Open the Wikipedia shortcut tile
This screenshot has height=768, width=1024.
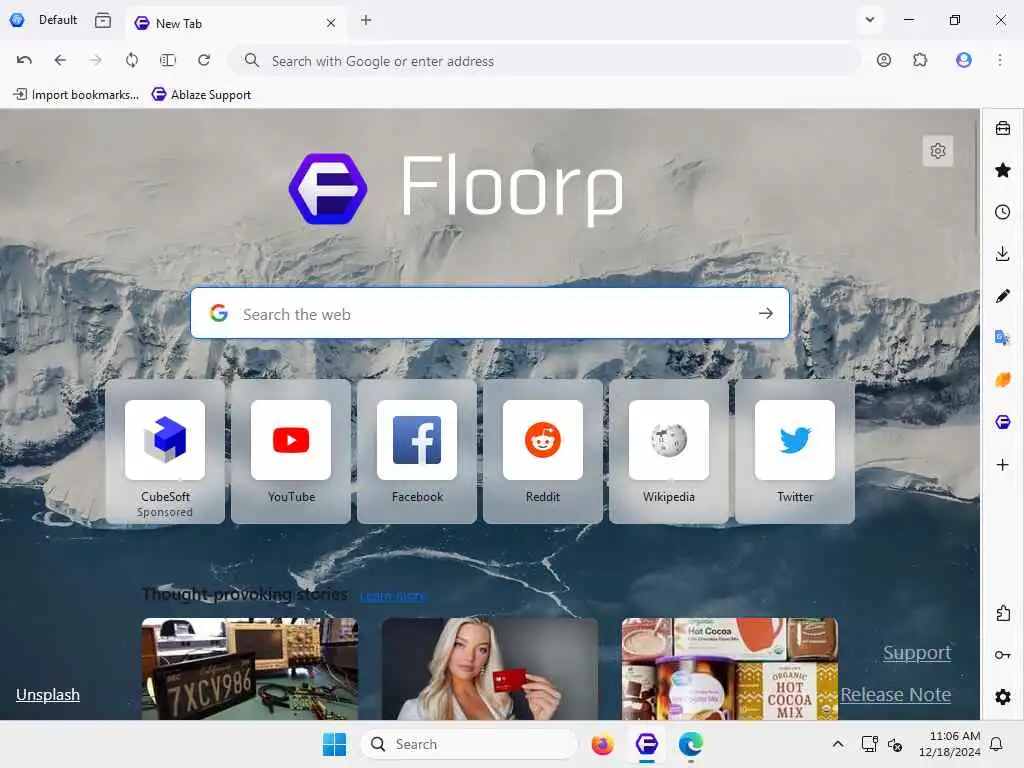669,452
